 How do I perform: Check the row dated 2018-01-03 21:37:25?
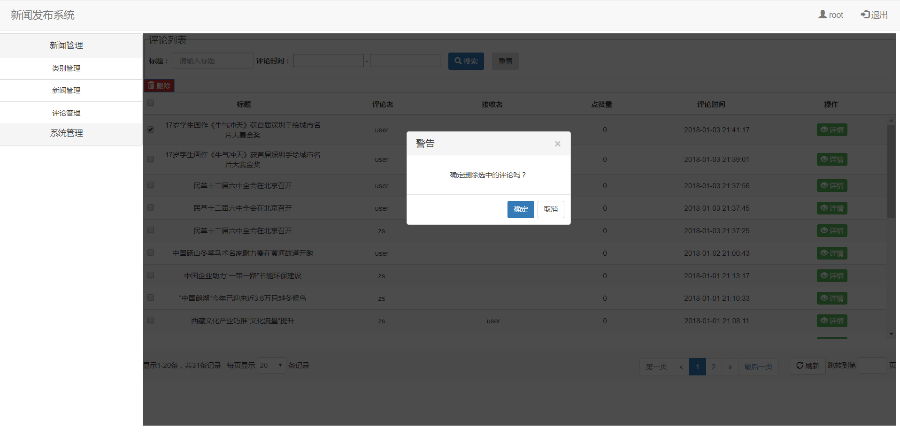tap(150, 230)
